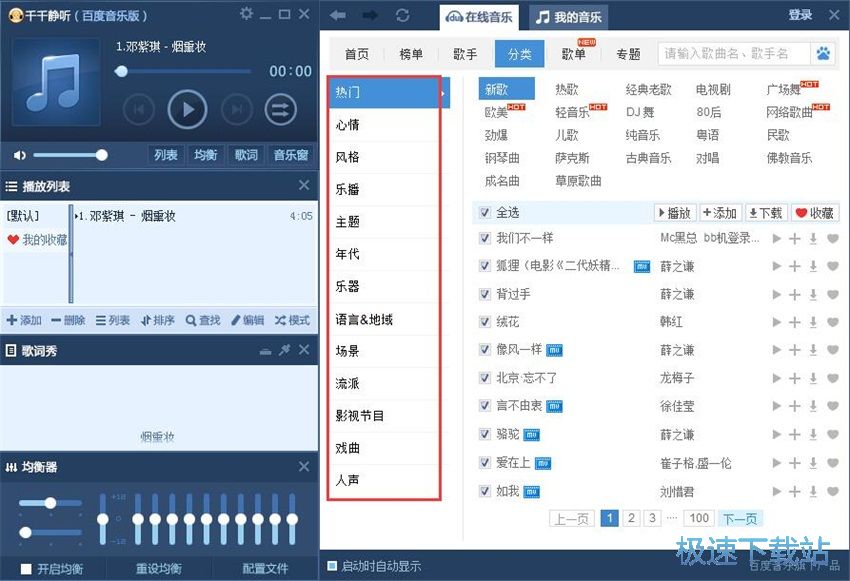850x581 pixels.
Task: Open MV icon next to 狐狸 song
Action: click(x=642, y=267)
